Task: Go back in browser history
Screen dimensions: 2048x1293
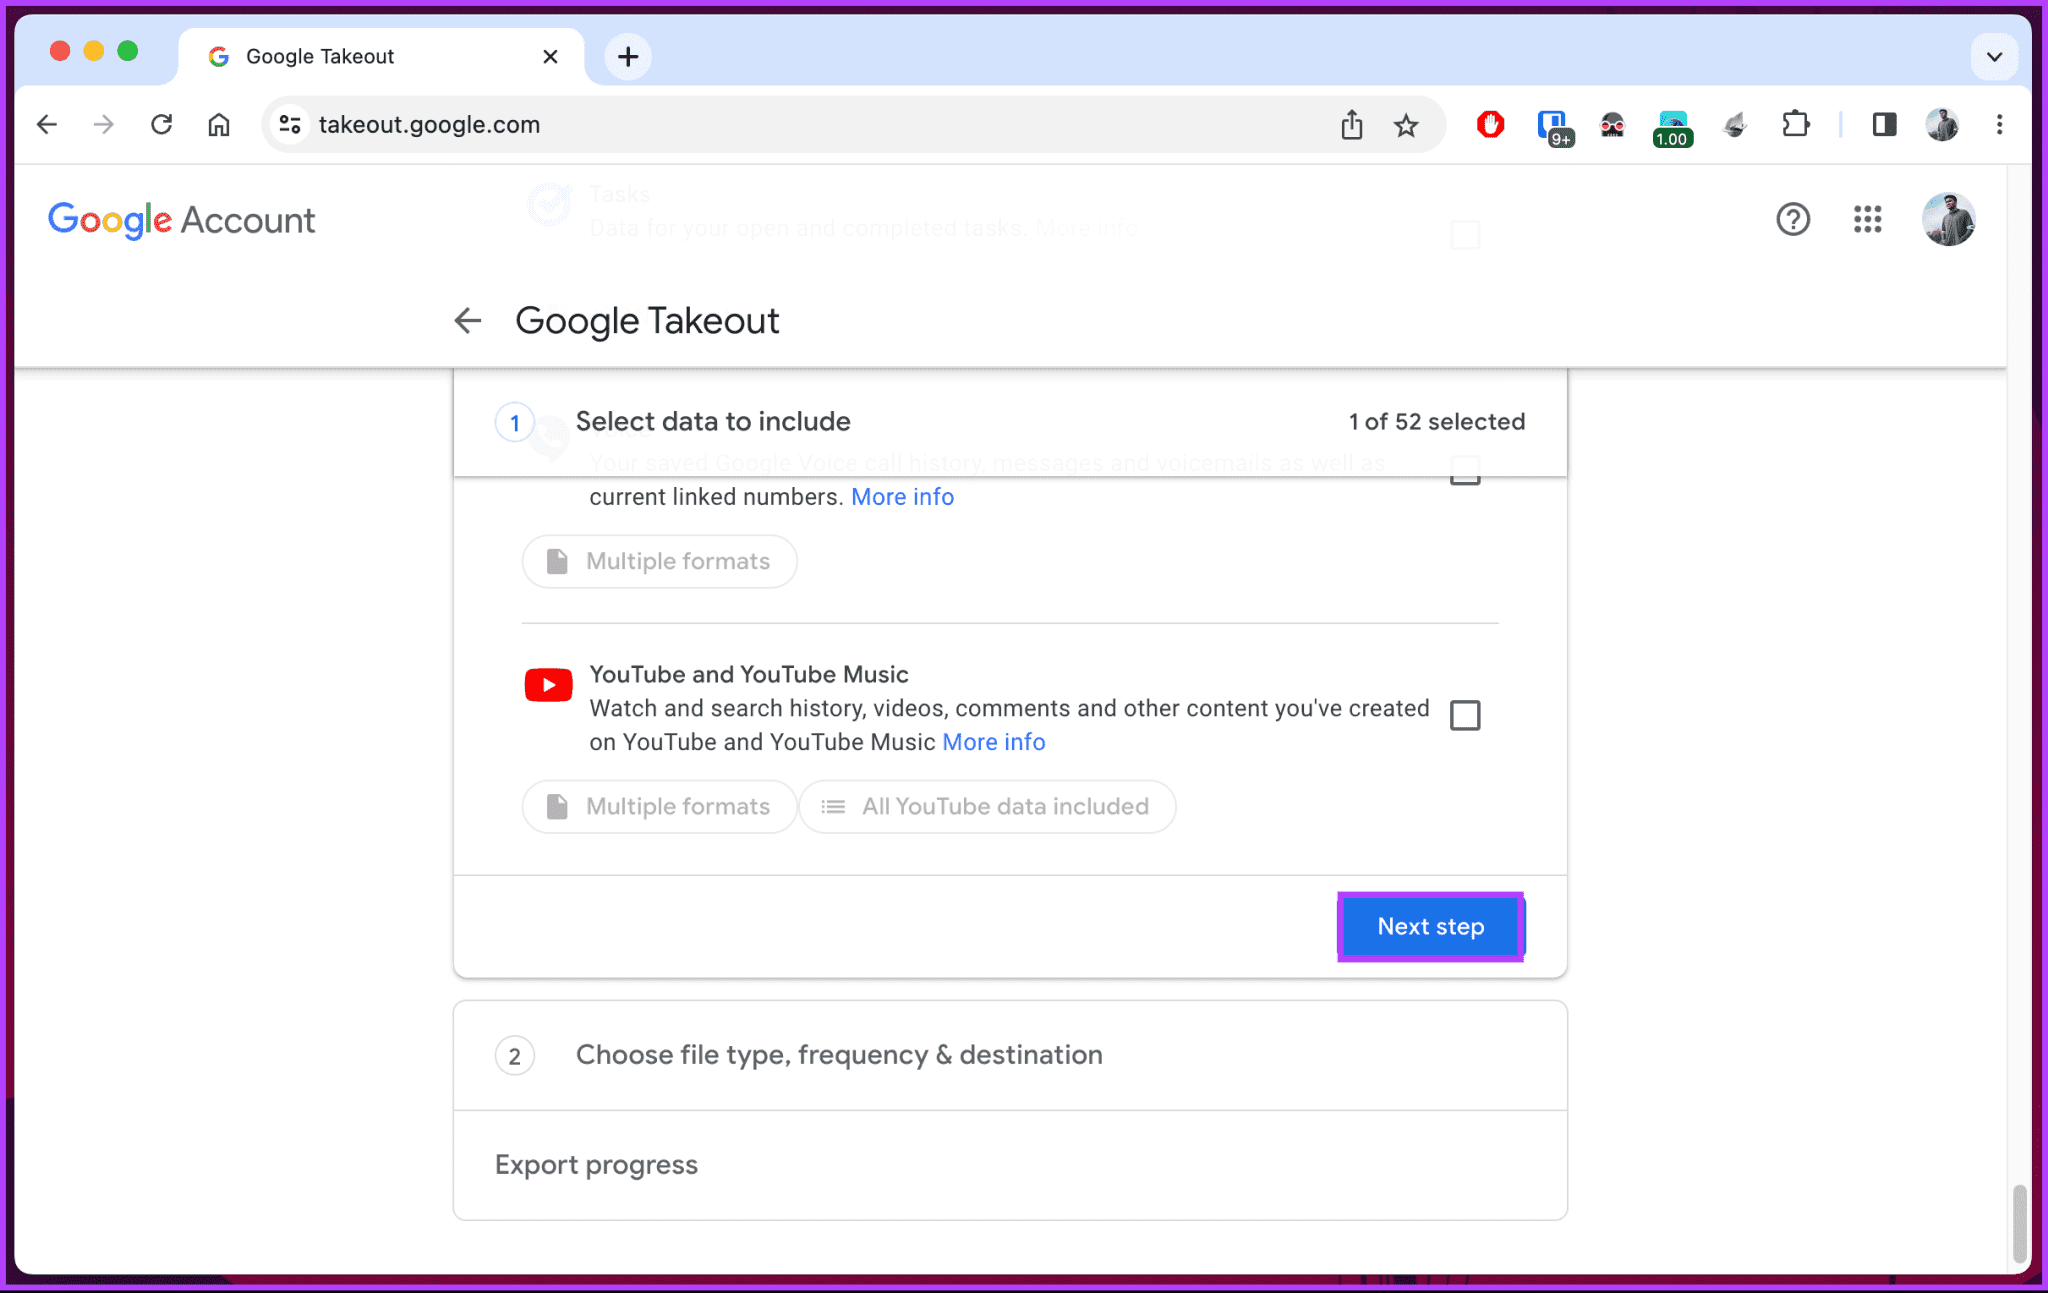Action: tap(47, 125)
